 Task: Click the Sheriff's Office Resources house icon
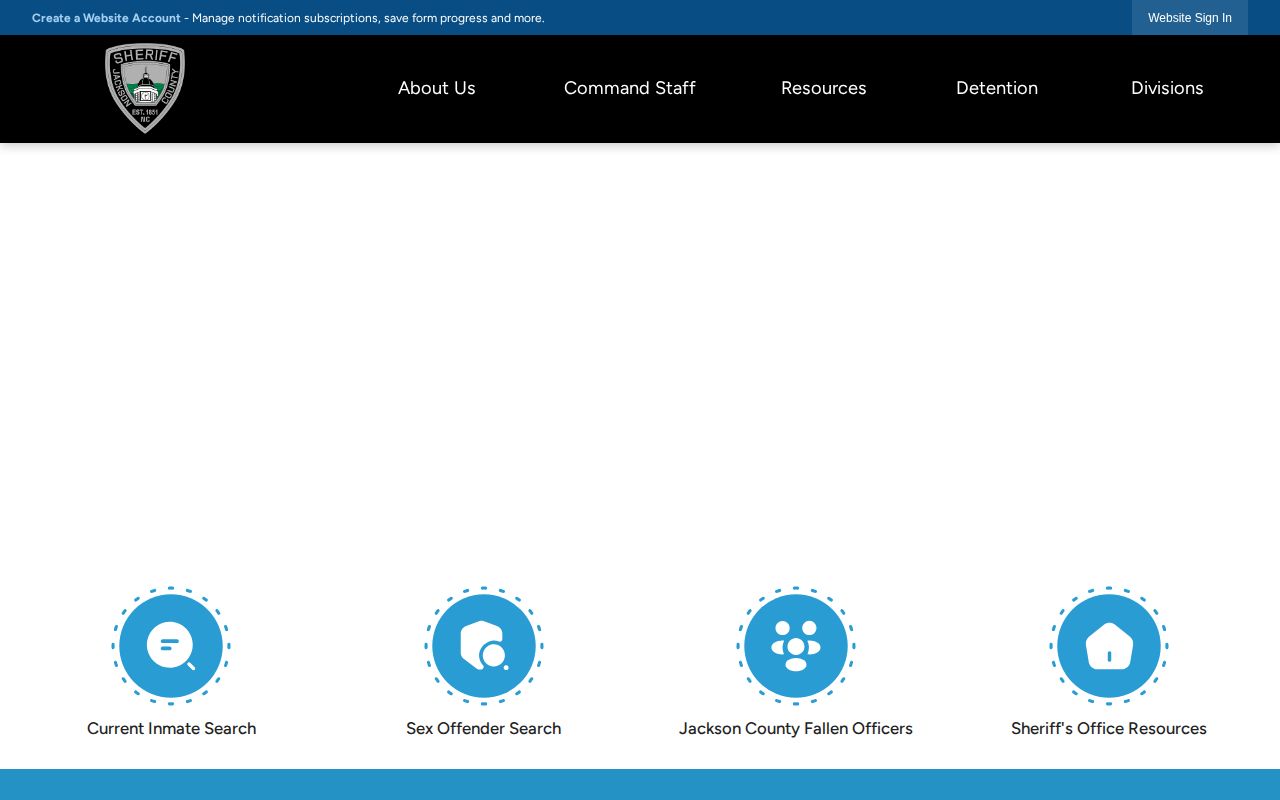pyautogui.click(x=1109, y=646)
